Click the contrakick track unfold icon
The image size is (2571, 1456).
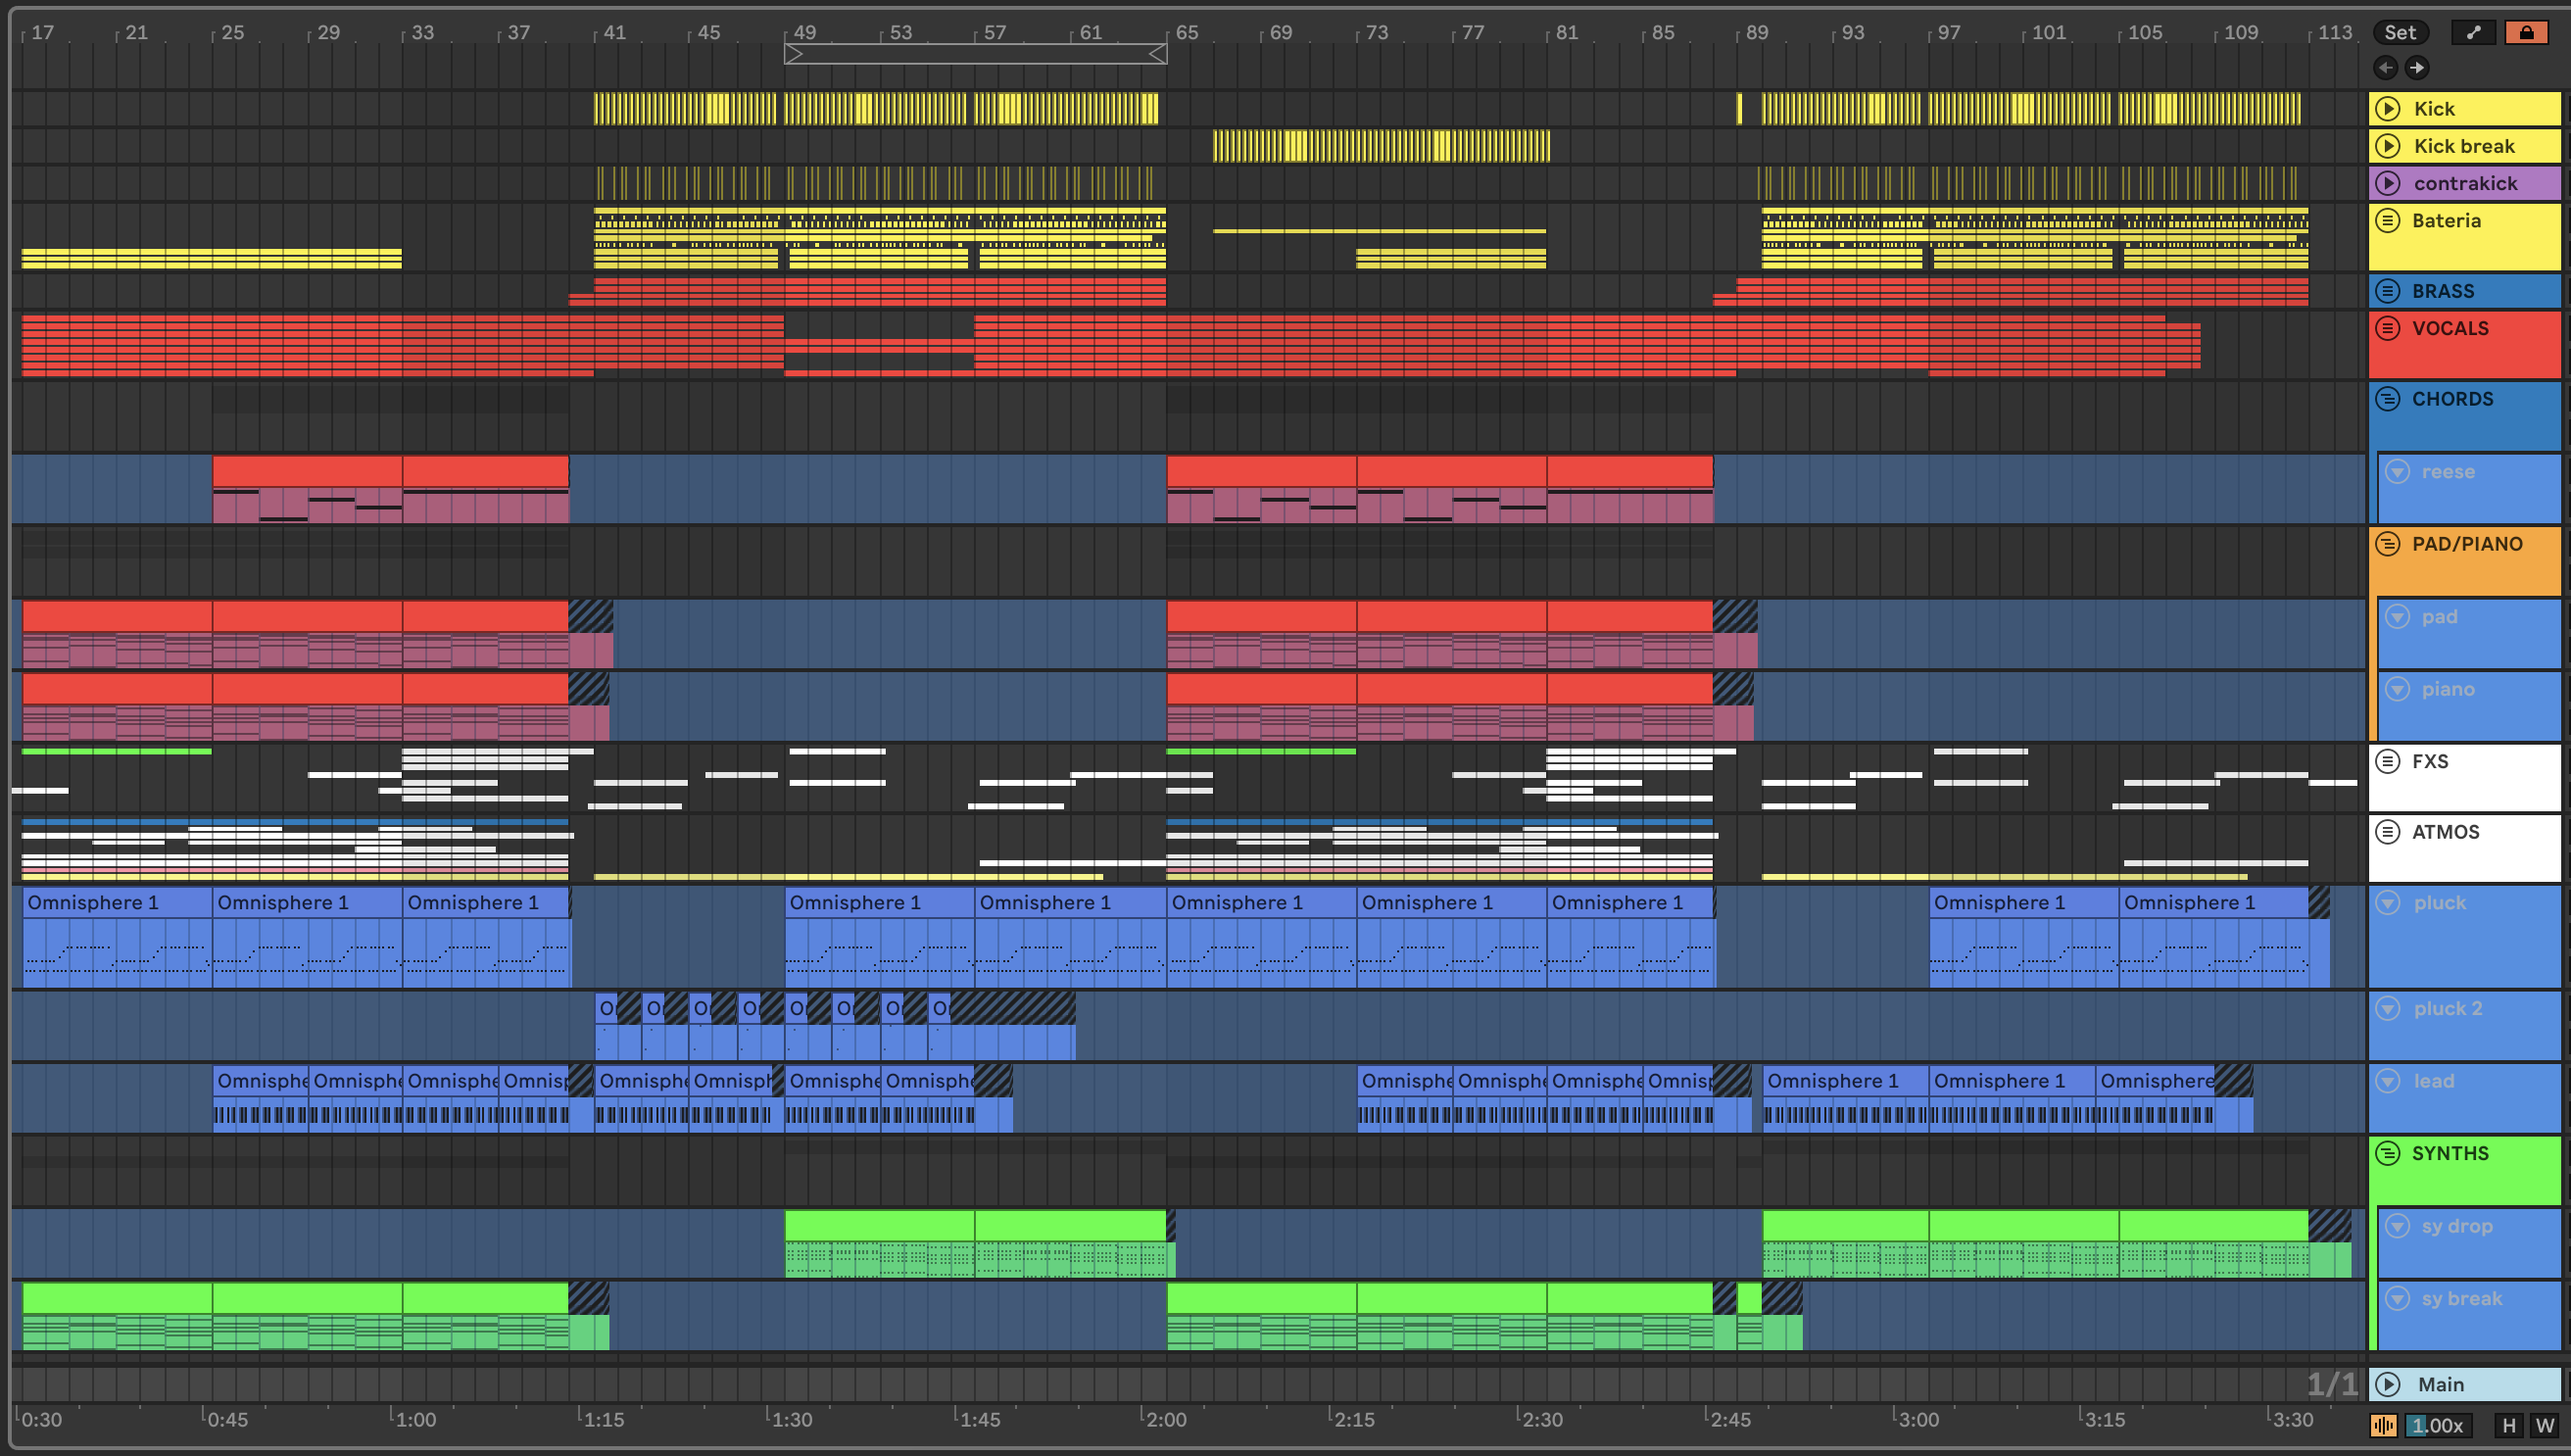pyautogui.click(x=2388, y=183)
